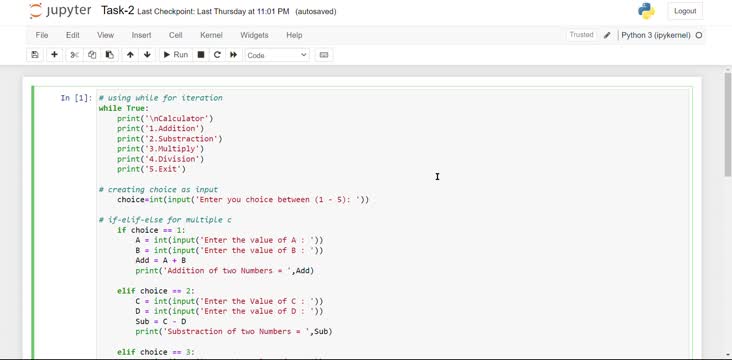
Task: Click the kernel idle circle indicator
Action: click(x=699, y=35)
